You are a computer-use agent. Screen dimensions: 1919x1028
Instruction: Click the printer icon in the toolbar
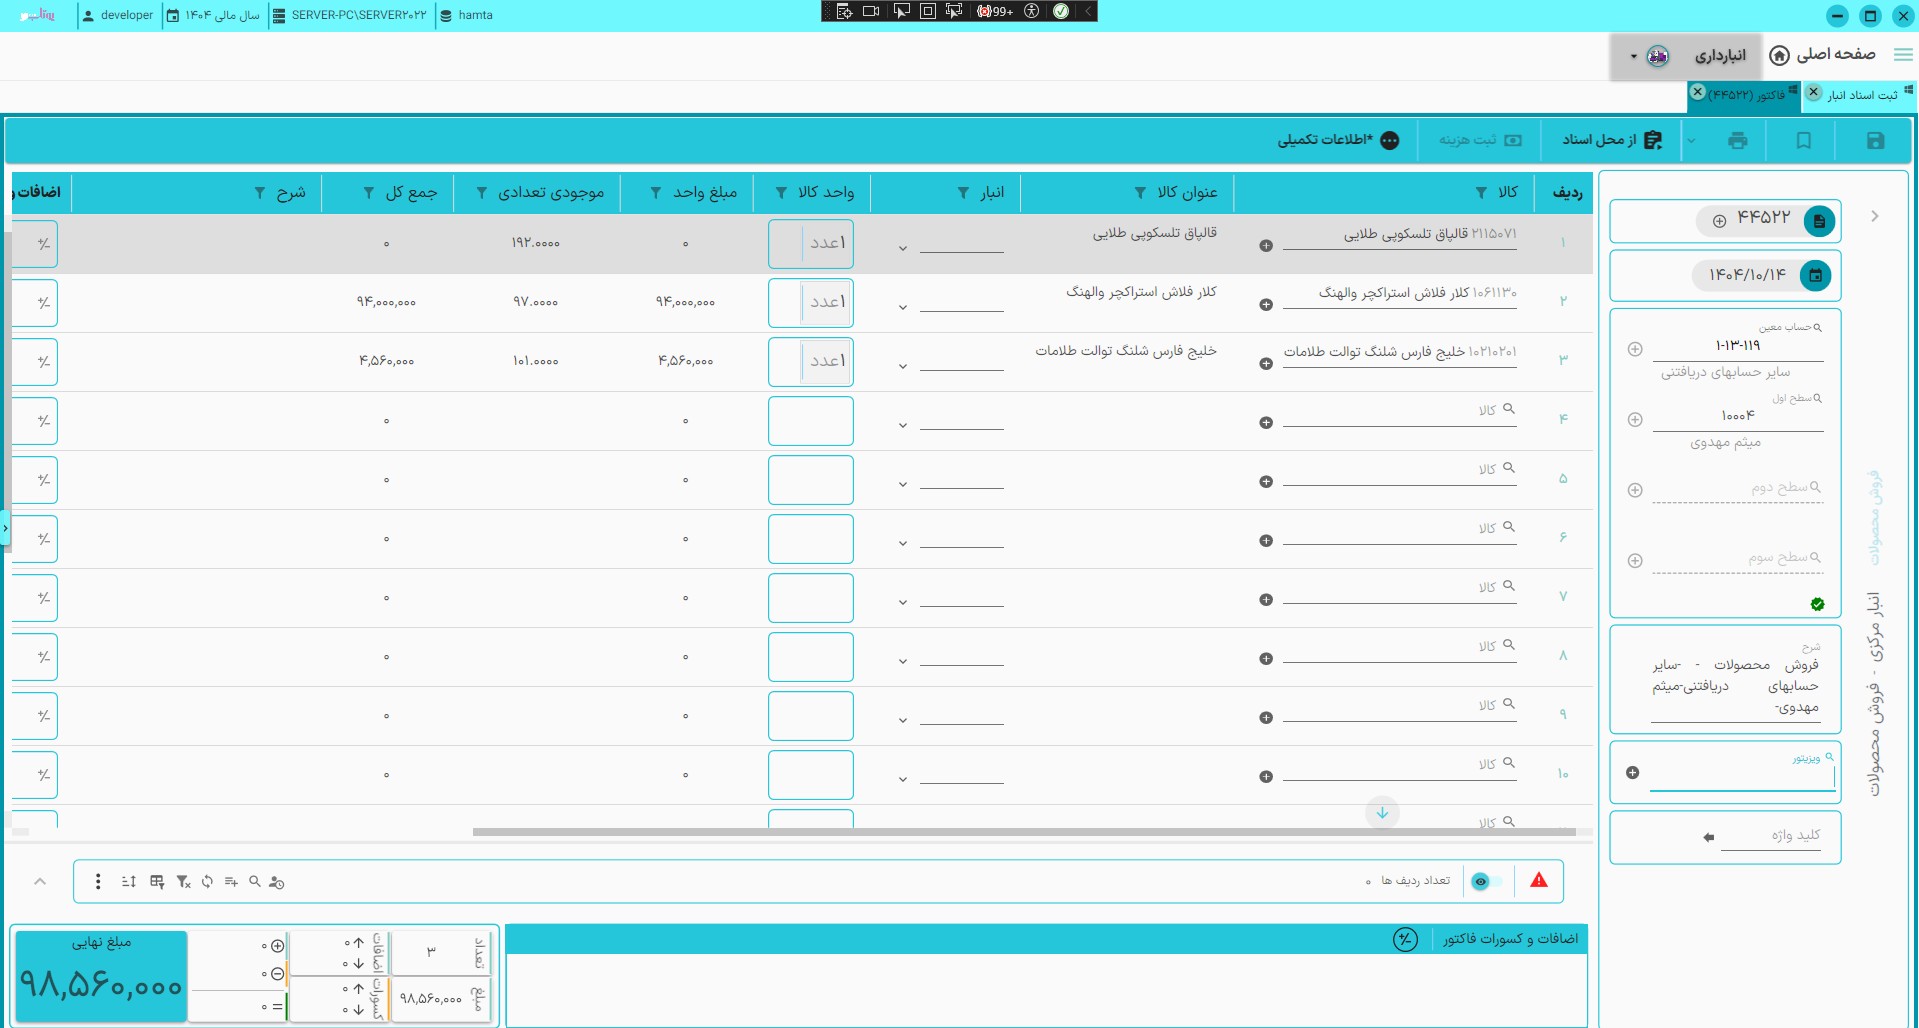click(x=1738, y=141)
